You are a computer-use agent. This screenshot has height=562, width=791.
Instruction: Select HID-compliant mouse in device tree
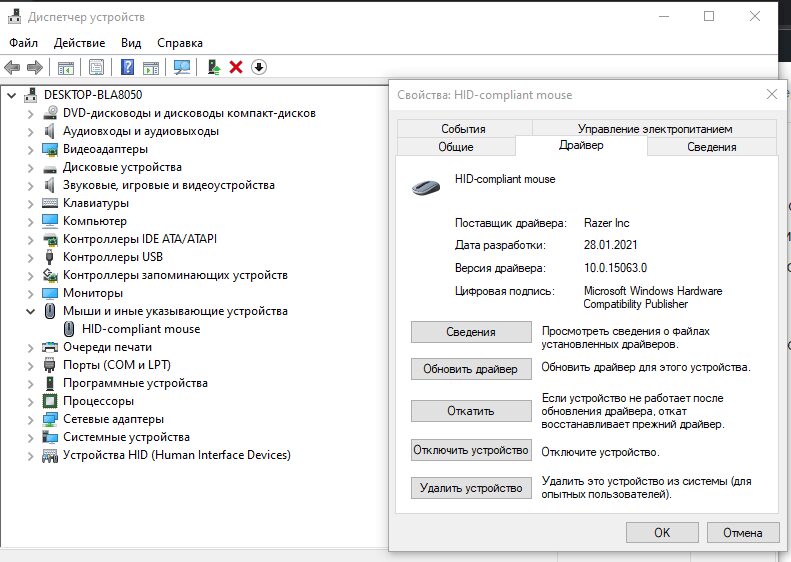click(140, 329)
